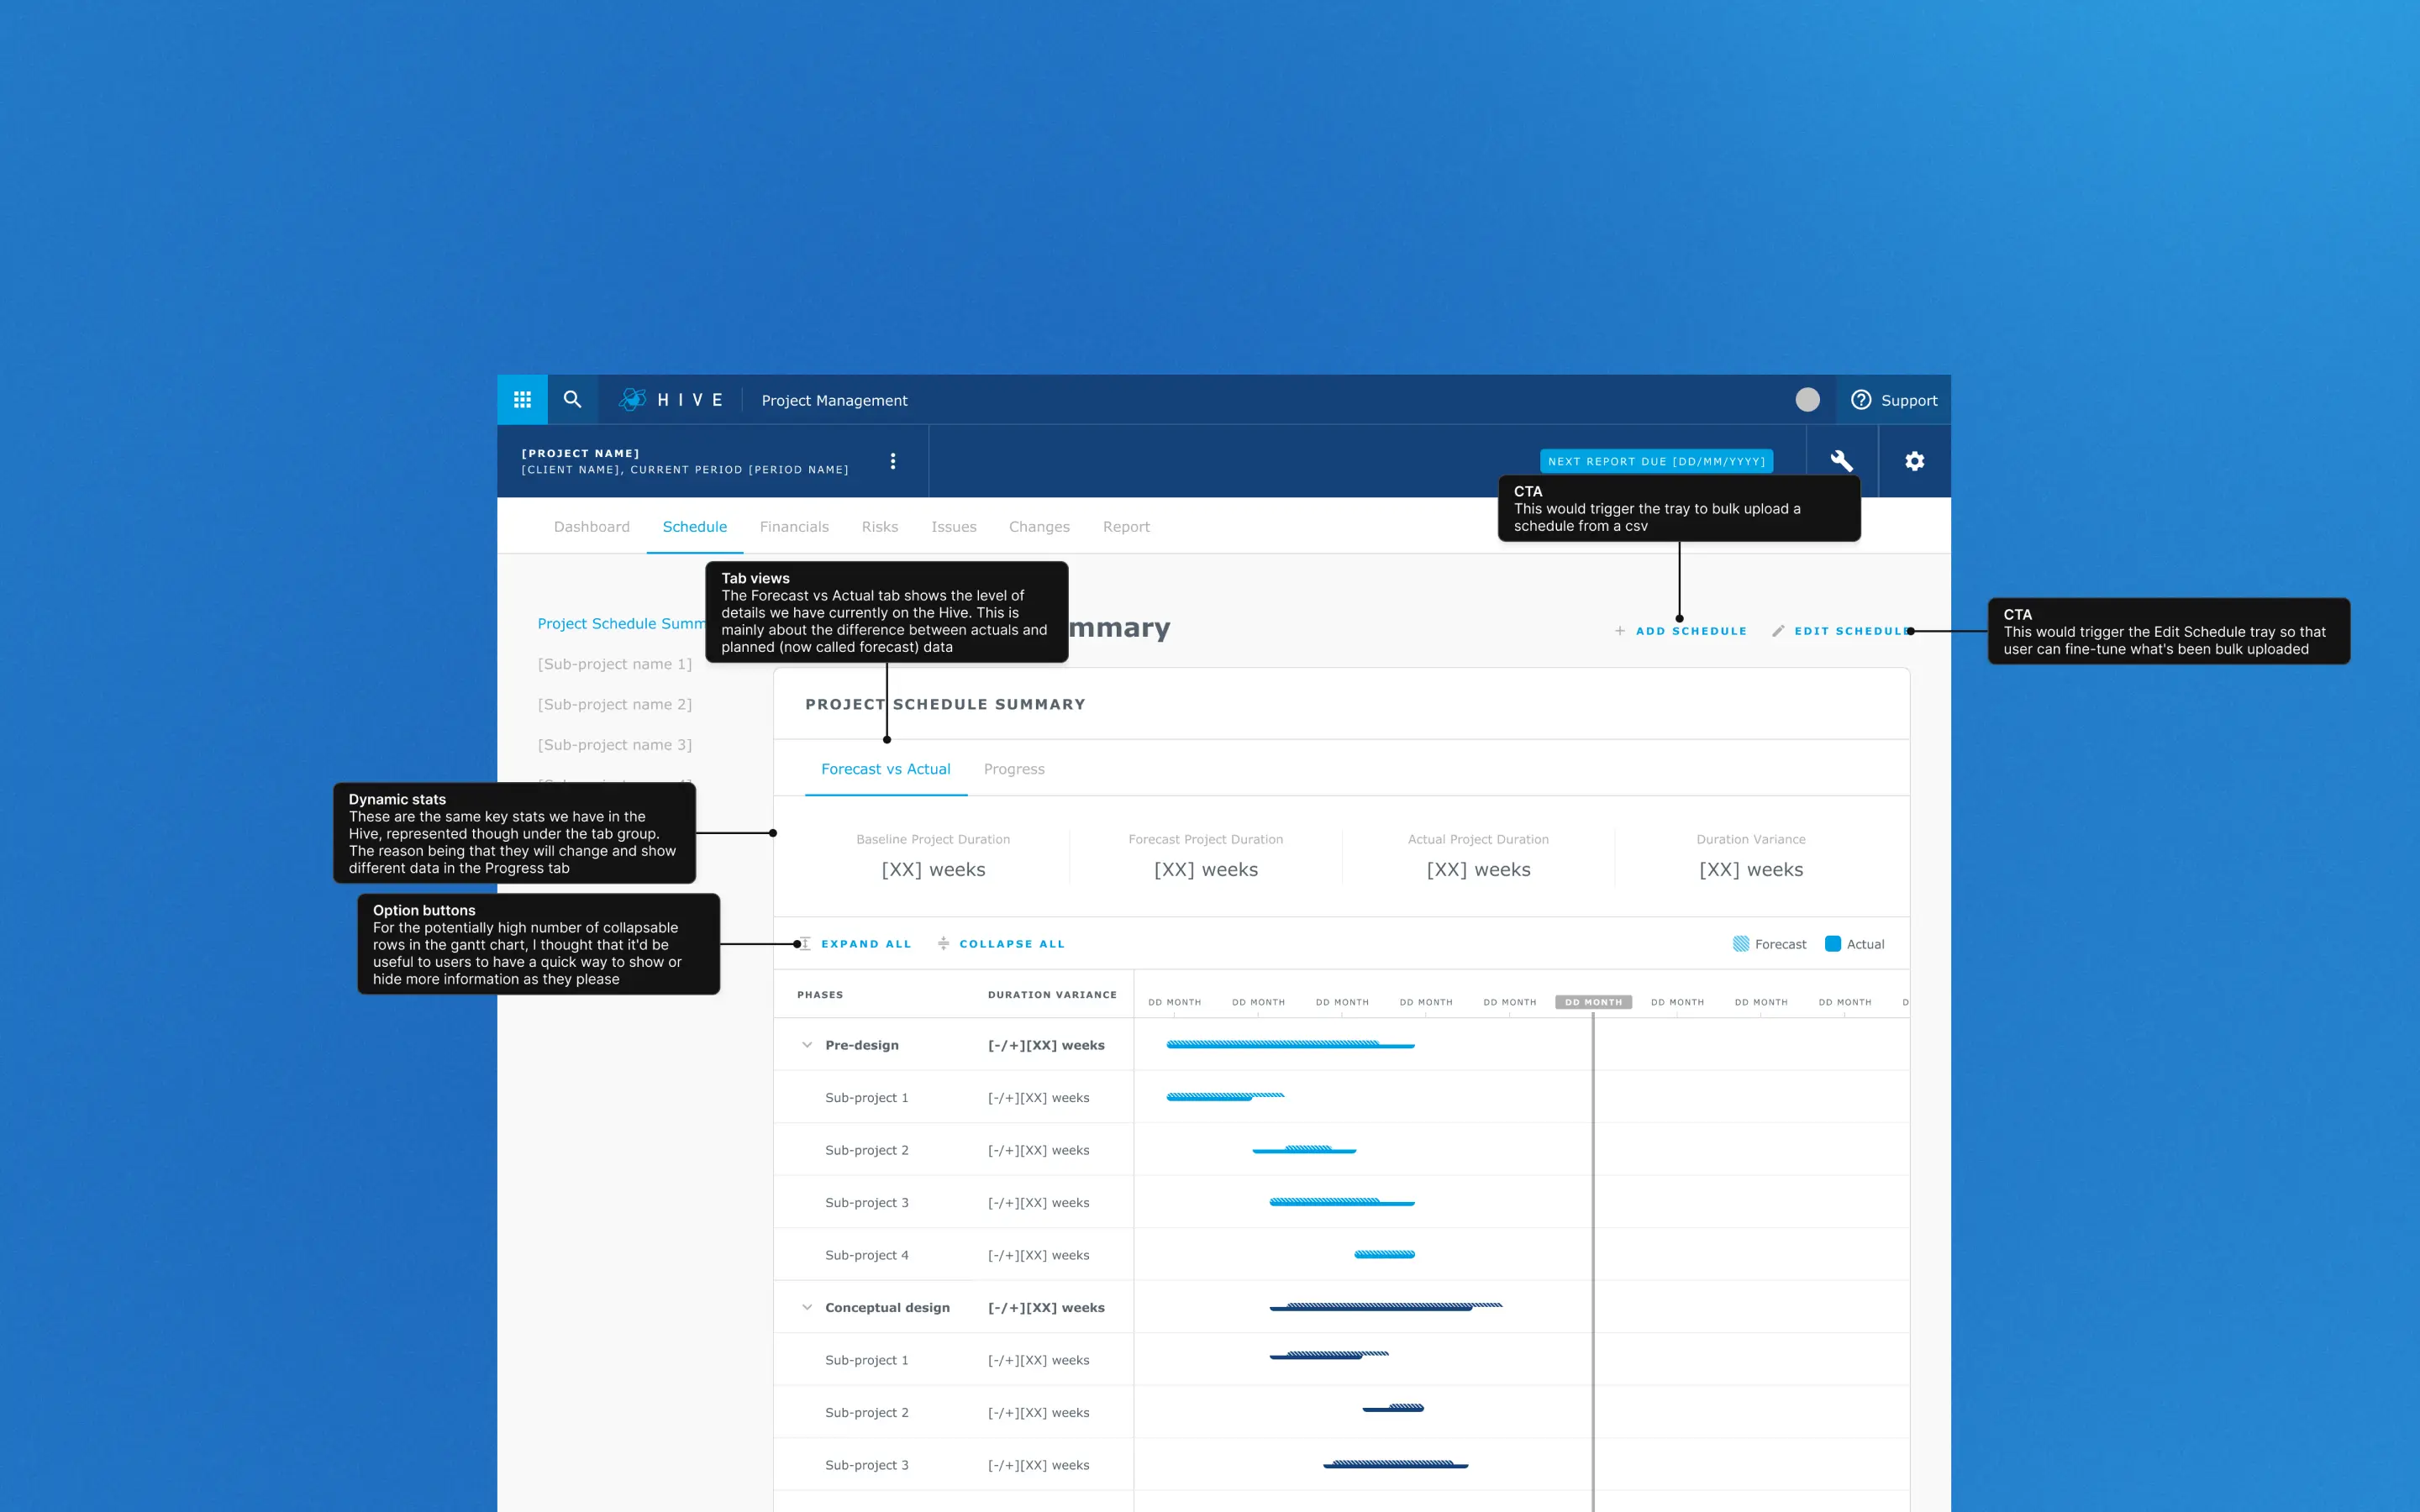2420x1512 pixels.
Task: Click the Support help icon
Action: coord(1860,400)
